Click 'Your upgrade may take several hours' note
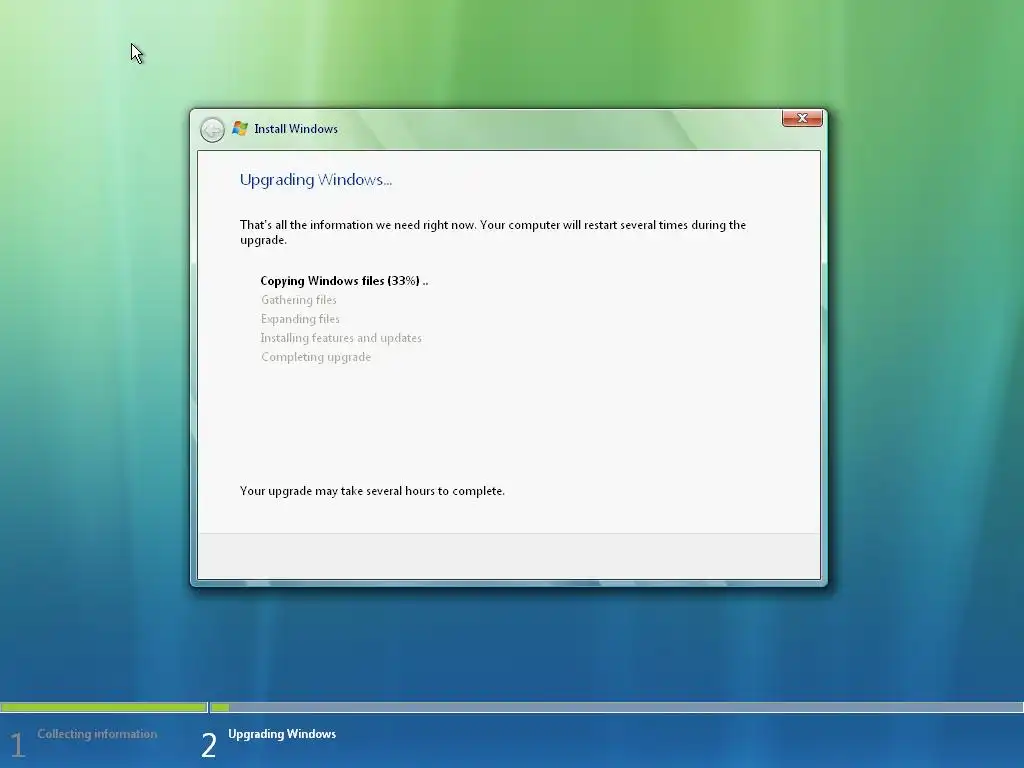This screenshot has width=1024, height=768. 372,491
